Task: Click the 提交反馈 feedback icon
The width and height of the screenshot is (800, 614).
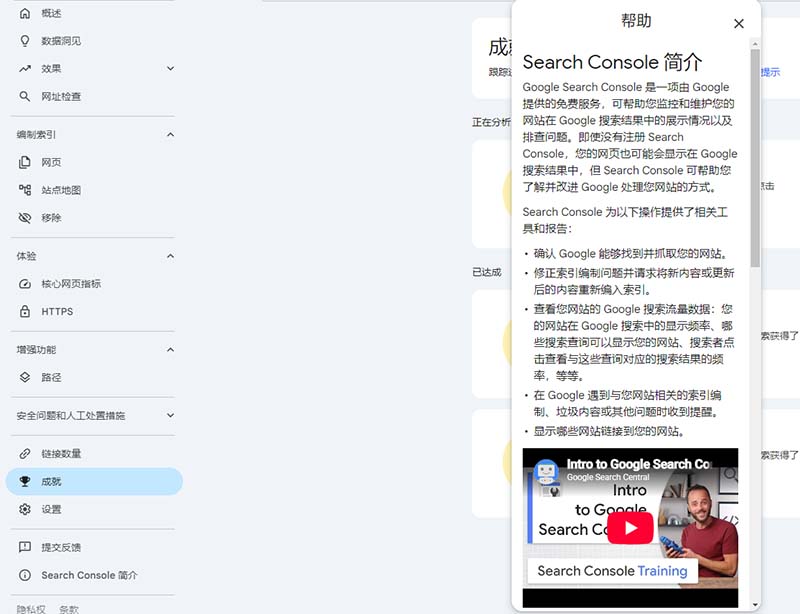Action: click(x=24, y=547)
